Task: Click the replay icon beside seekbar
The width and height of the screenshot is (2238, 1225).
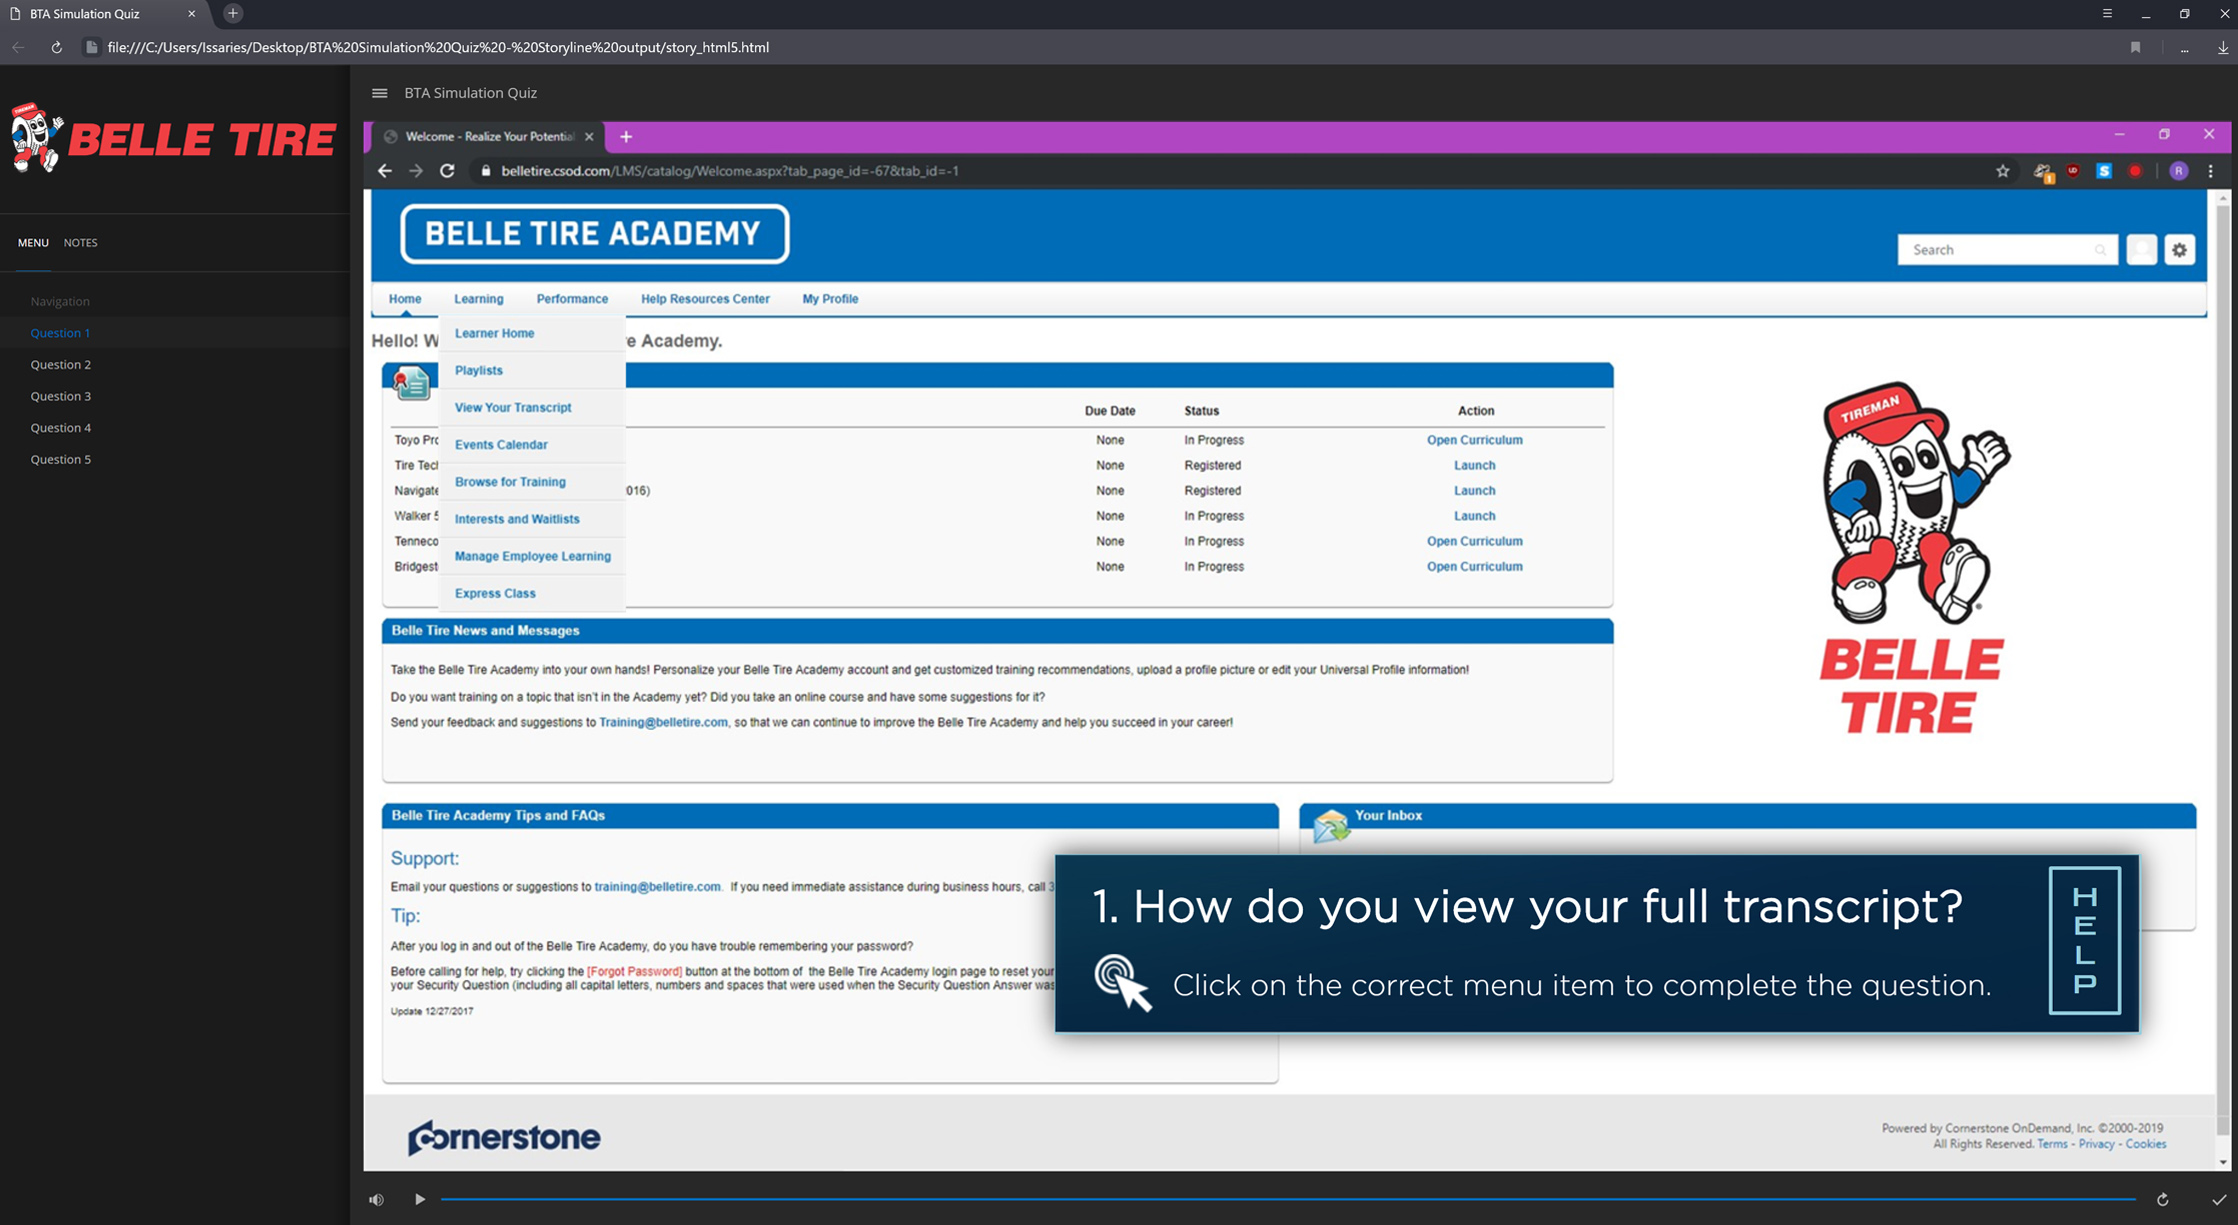Action: [x=2162, y=1199]
